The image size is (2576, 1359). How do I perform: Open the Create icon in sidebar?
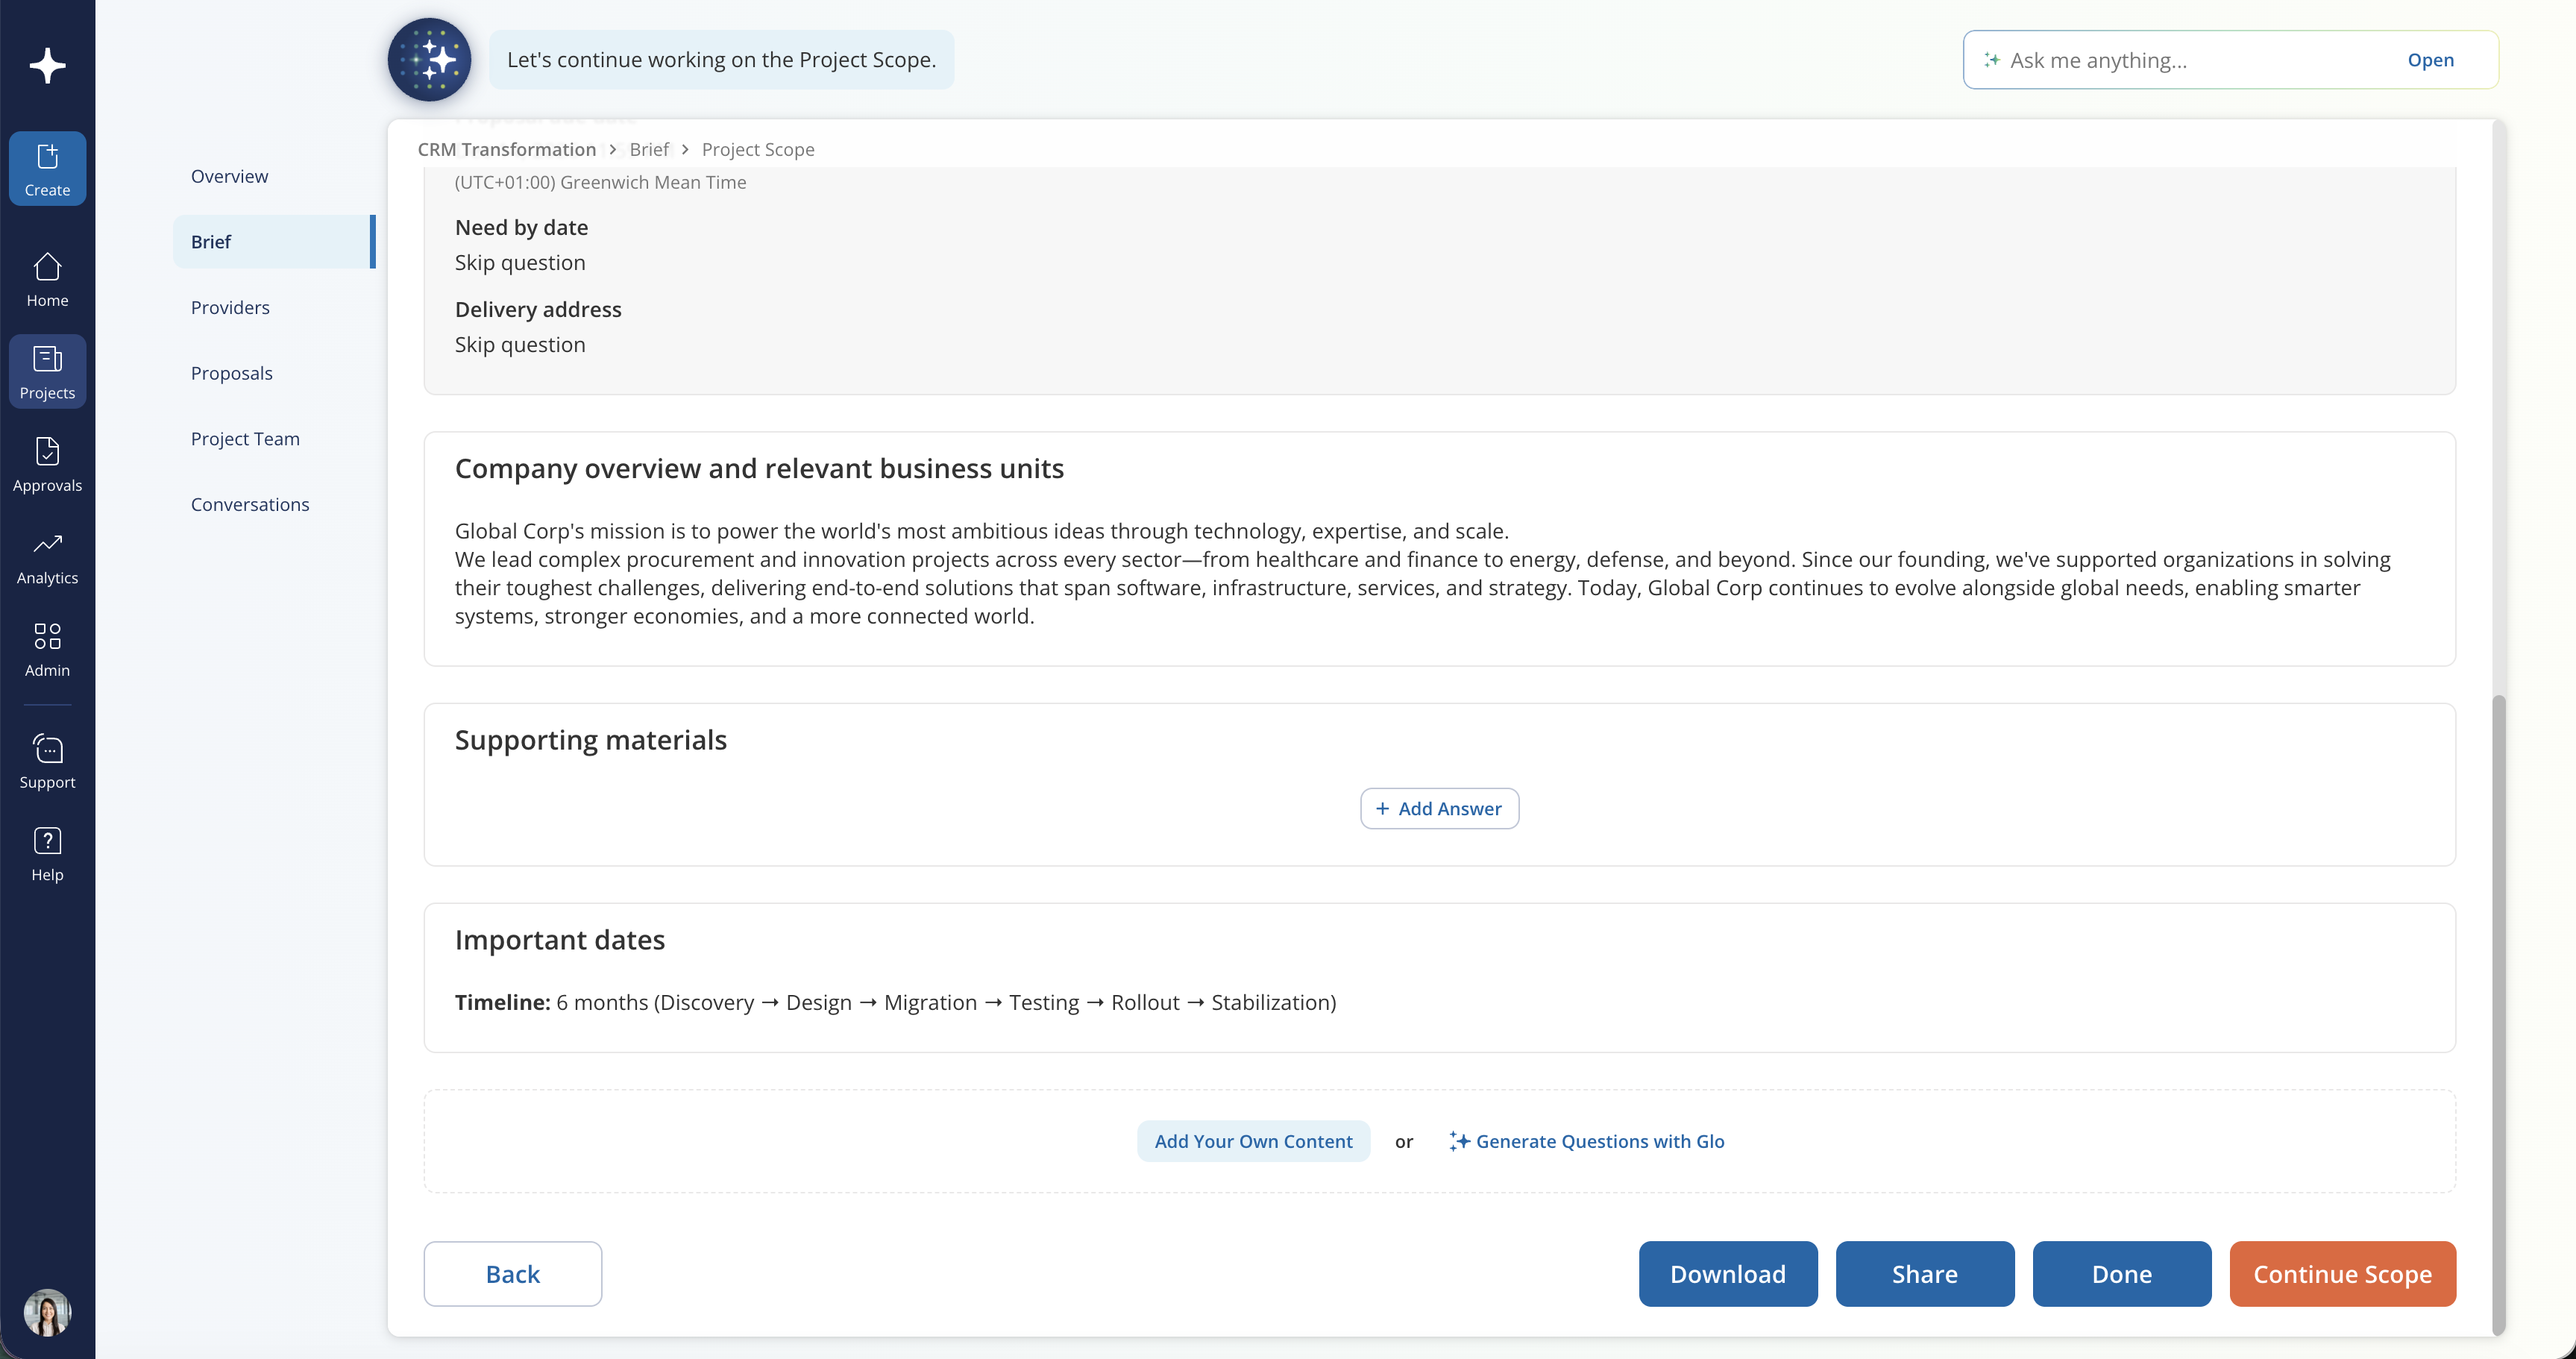(x=47, y=168)
